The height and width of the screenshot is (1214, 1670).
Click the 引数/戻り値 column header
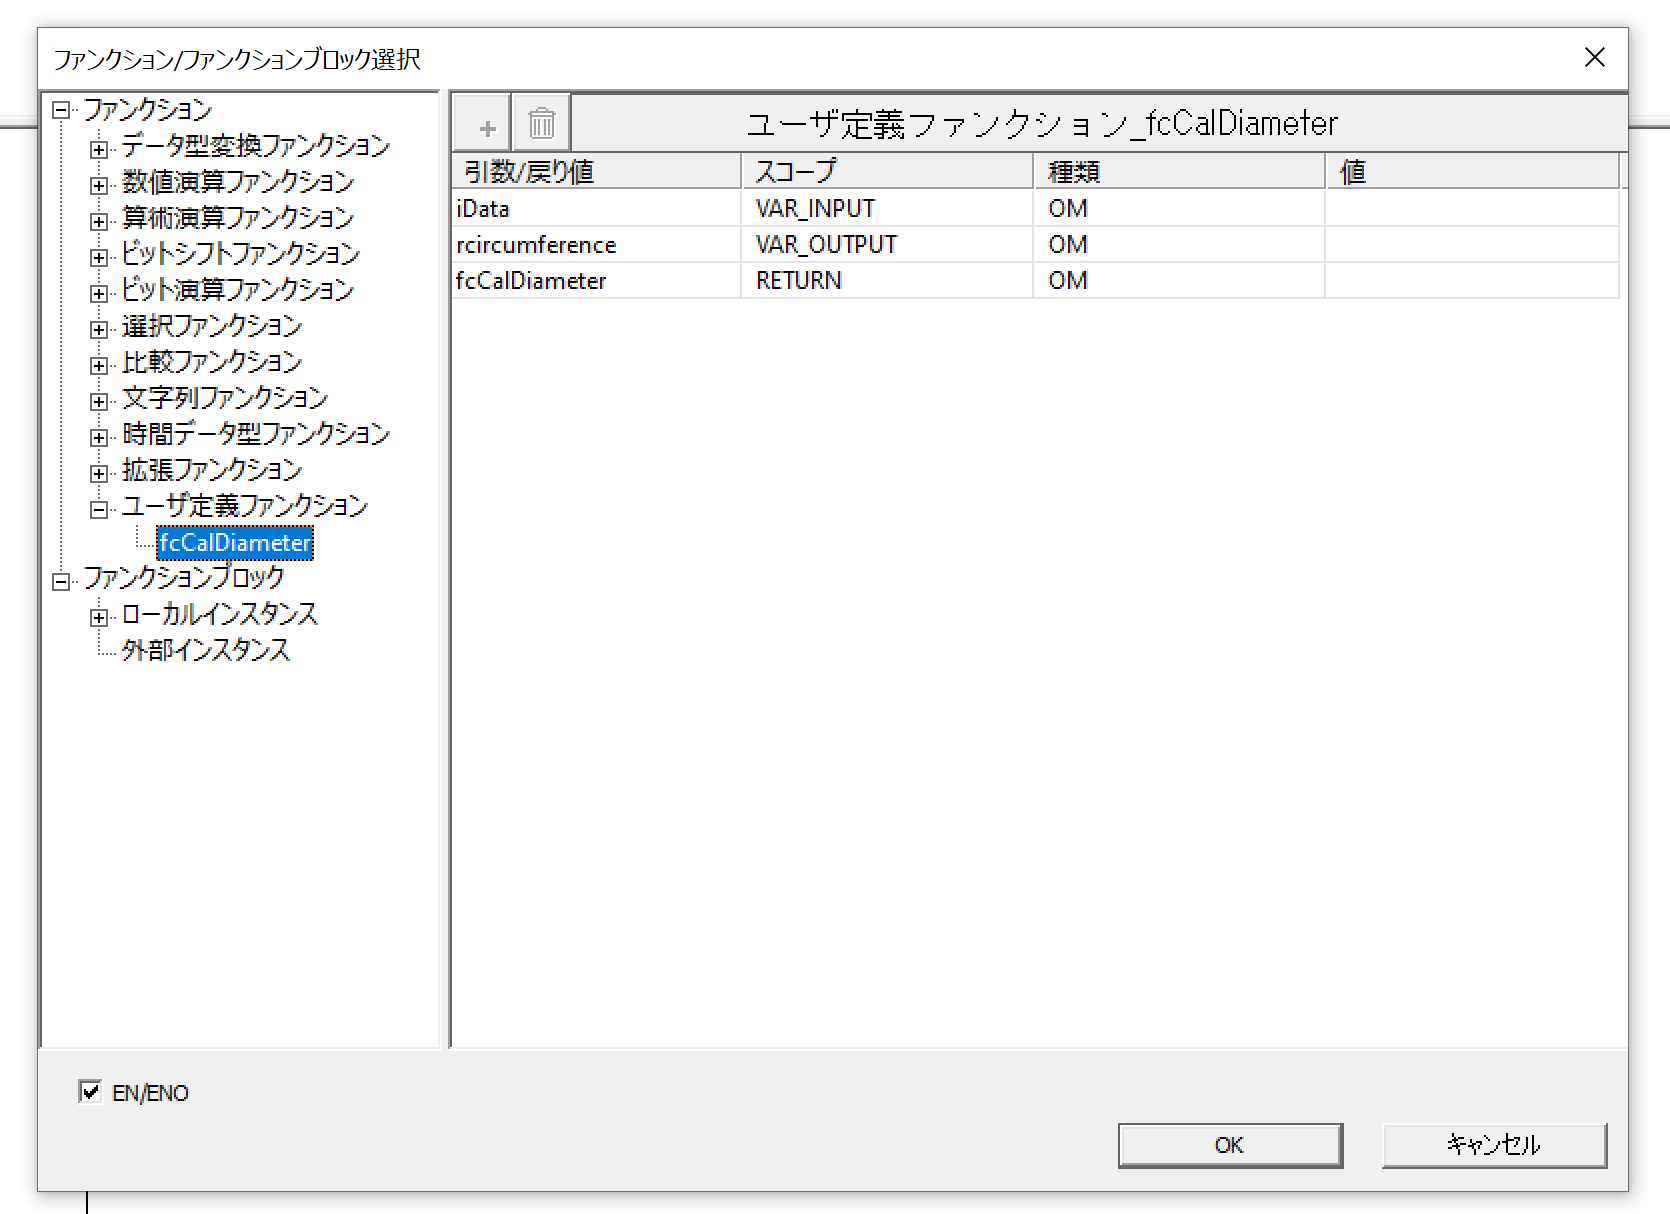click(x=595, y=172)
